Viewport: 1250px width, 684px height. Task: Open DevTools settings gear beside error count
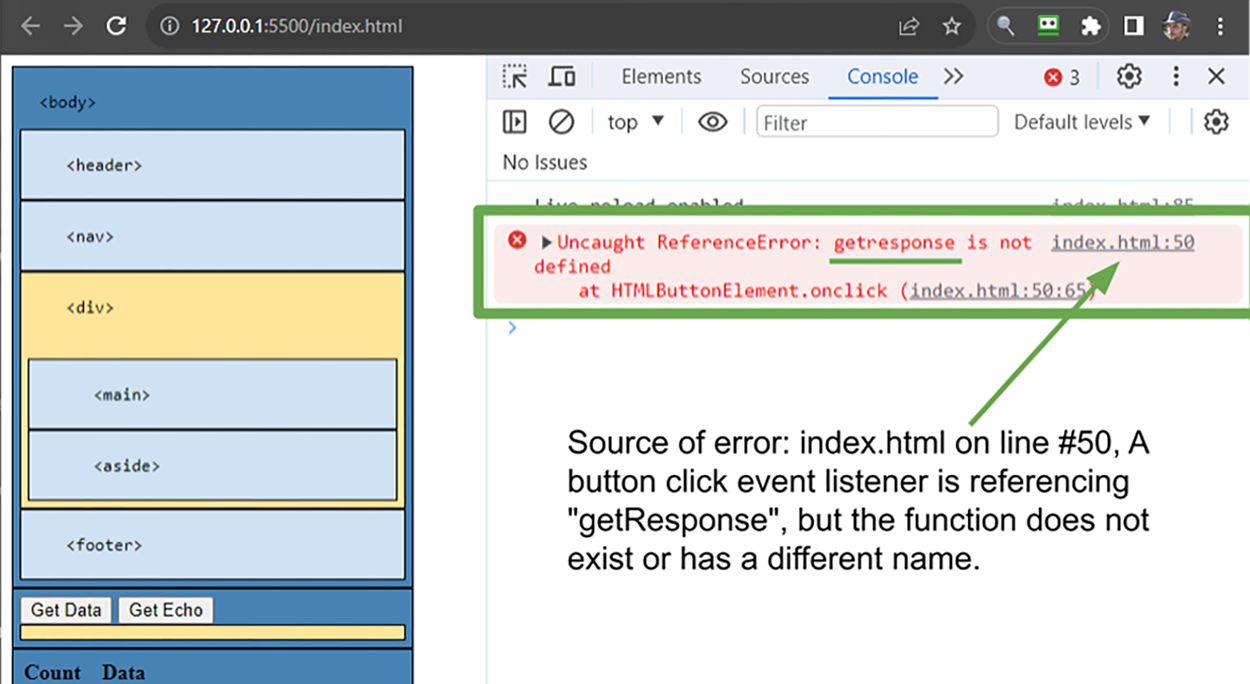pos(1129,77)
